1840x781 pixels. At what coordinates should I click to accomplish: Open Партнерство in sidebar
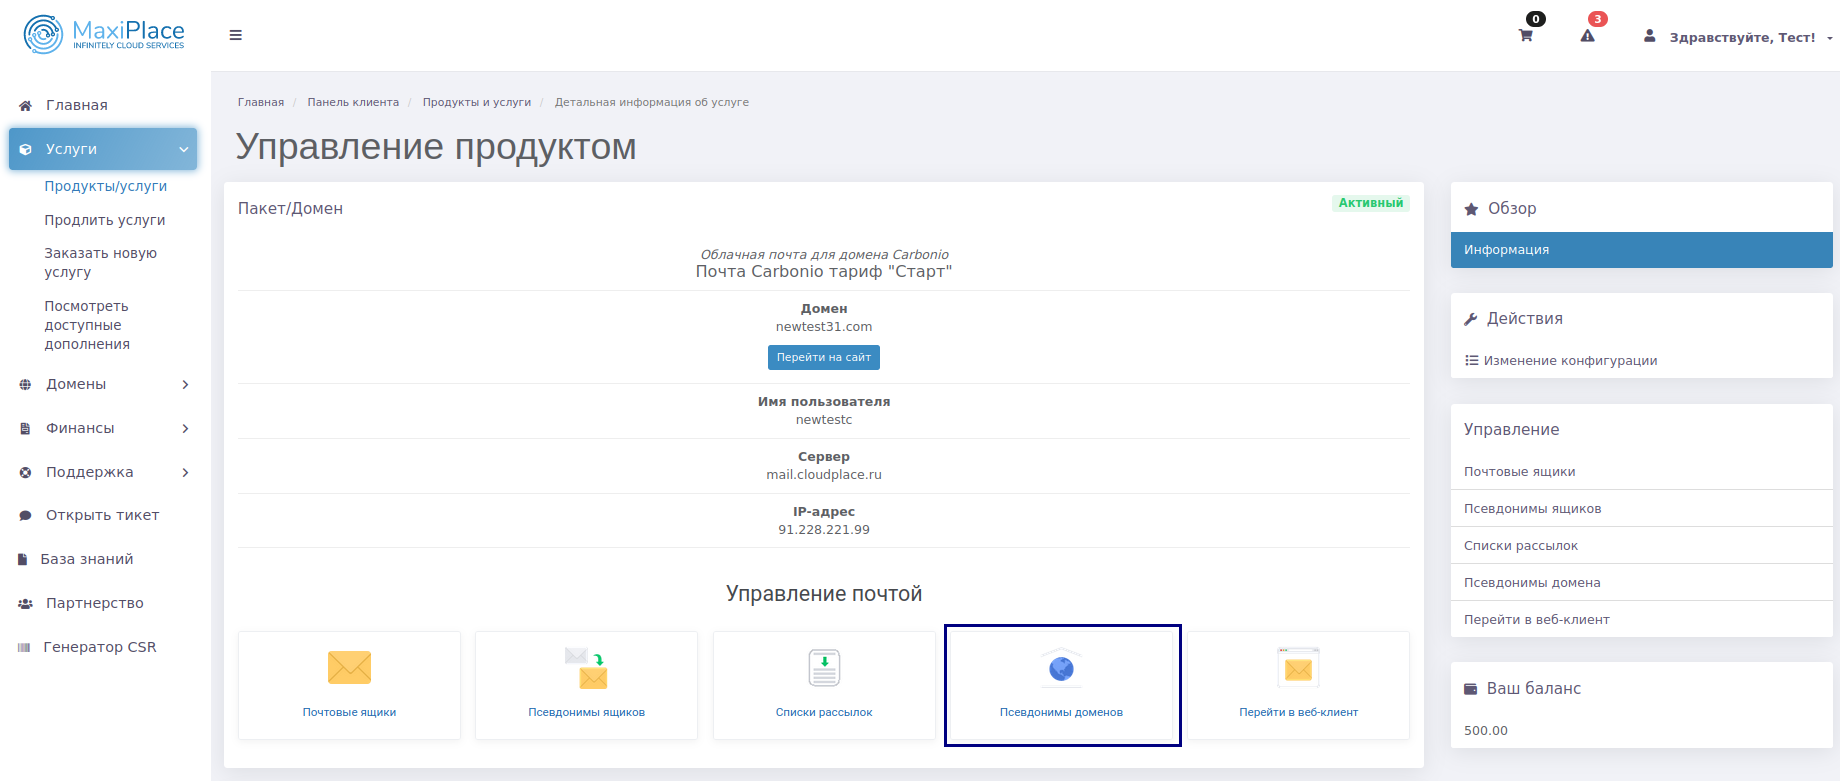(x=95, y=603)
